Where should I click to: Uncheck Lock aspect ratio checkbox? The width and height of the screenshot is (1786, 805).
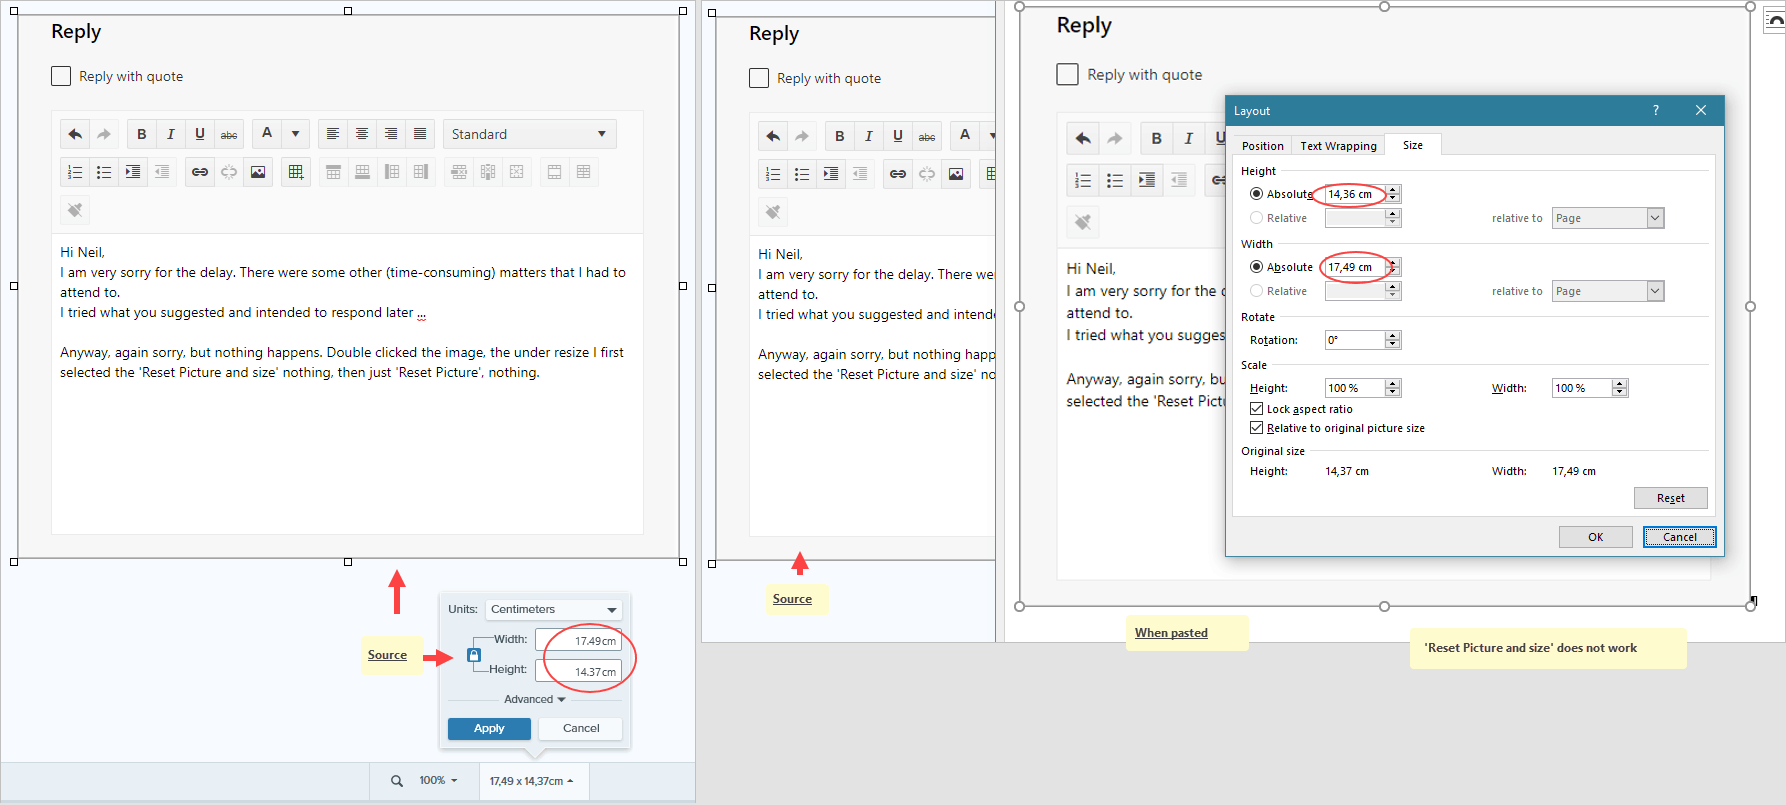point(1256,409)
